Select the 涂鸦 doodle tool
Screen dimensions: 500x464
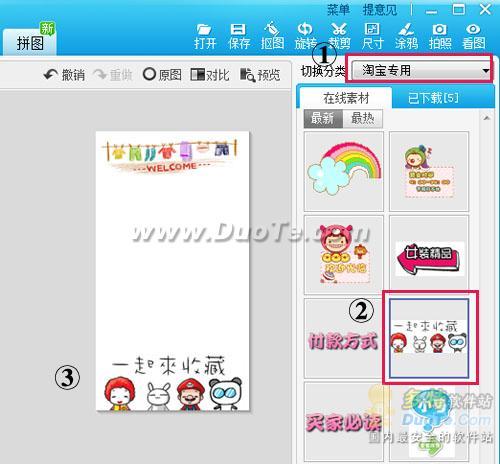406,36
